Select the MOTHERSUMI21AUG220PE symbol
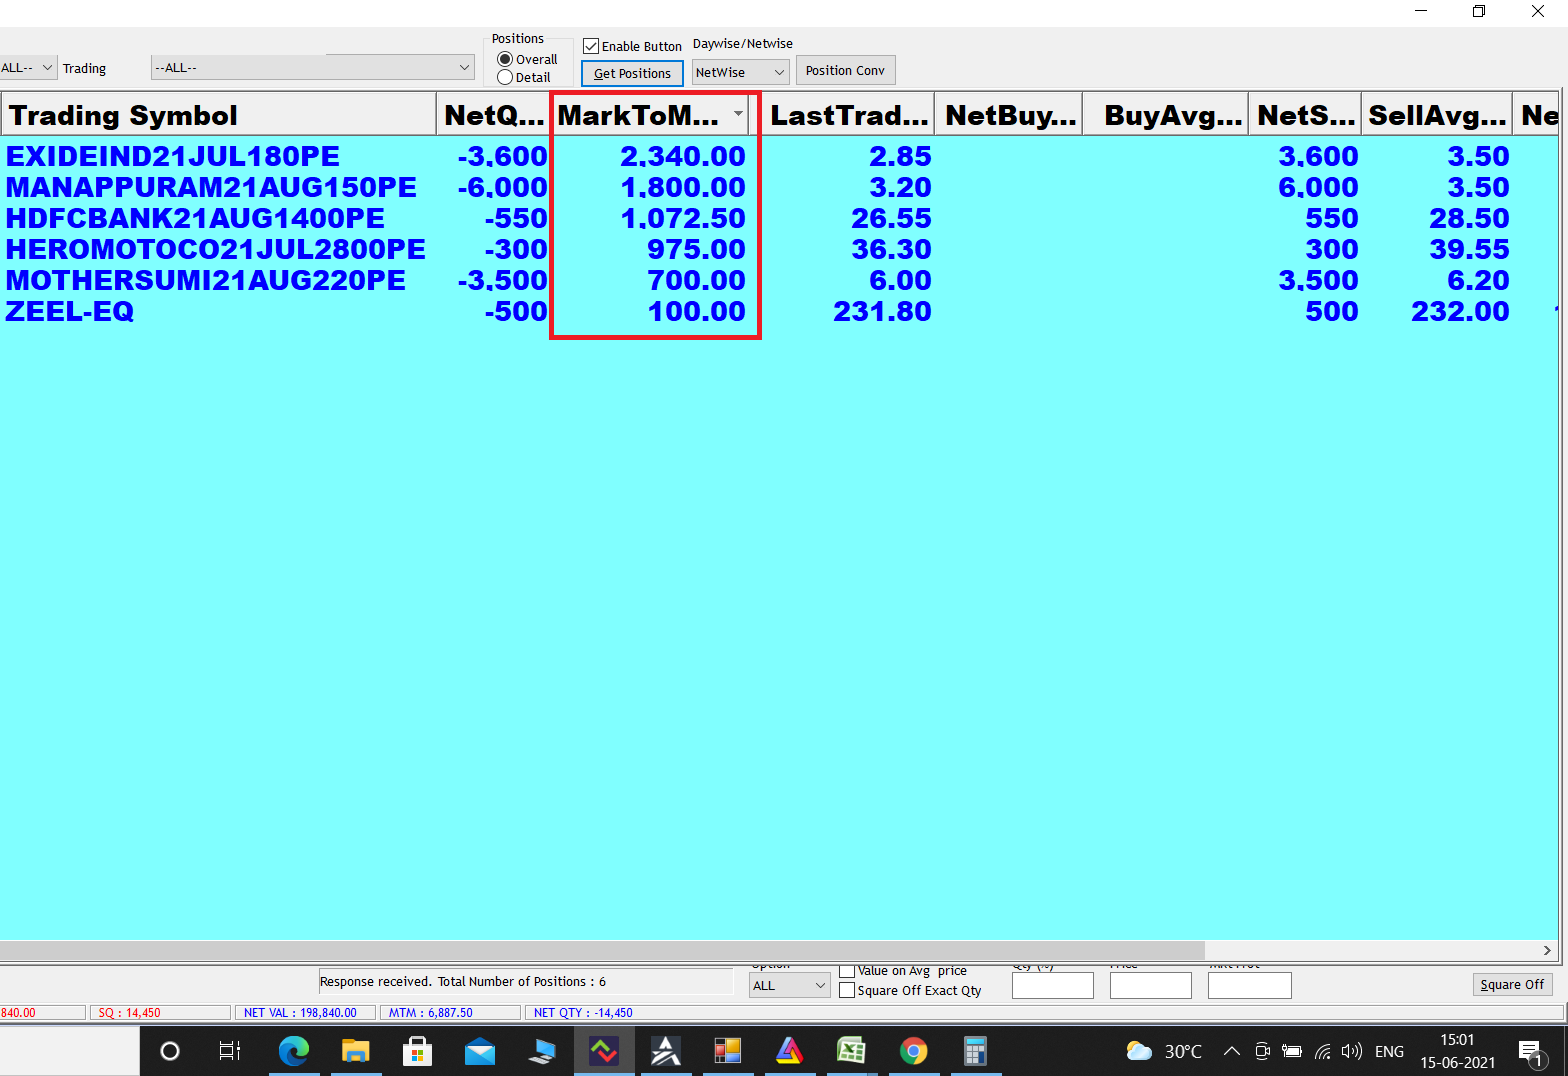 click(x=206, y=280)
